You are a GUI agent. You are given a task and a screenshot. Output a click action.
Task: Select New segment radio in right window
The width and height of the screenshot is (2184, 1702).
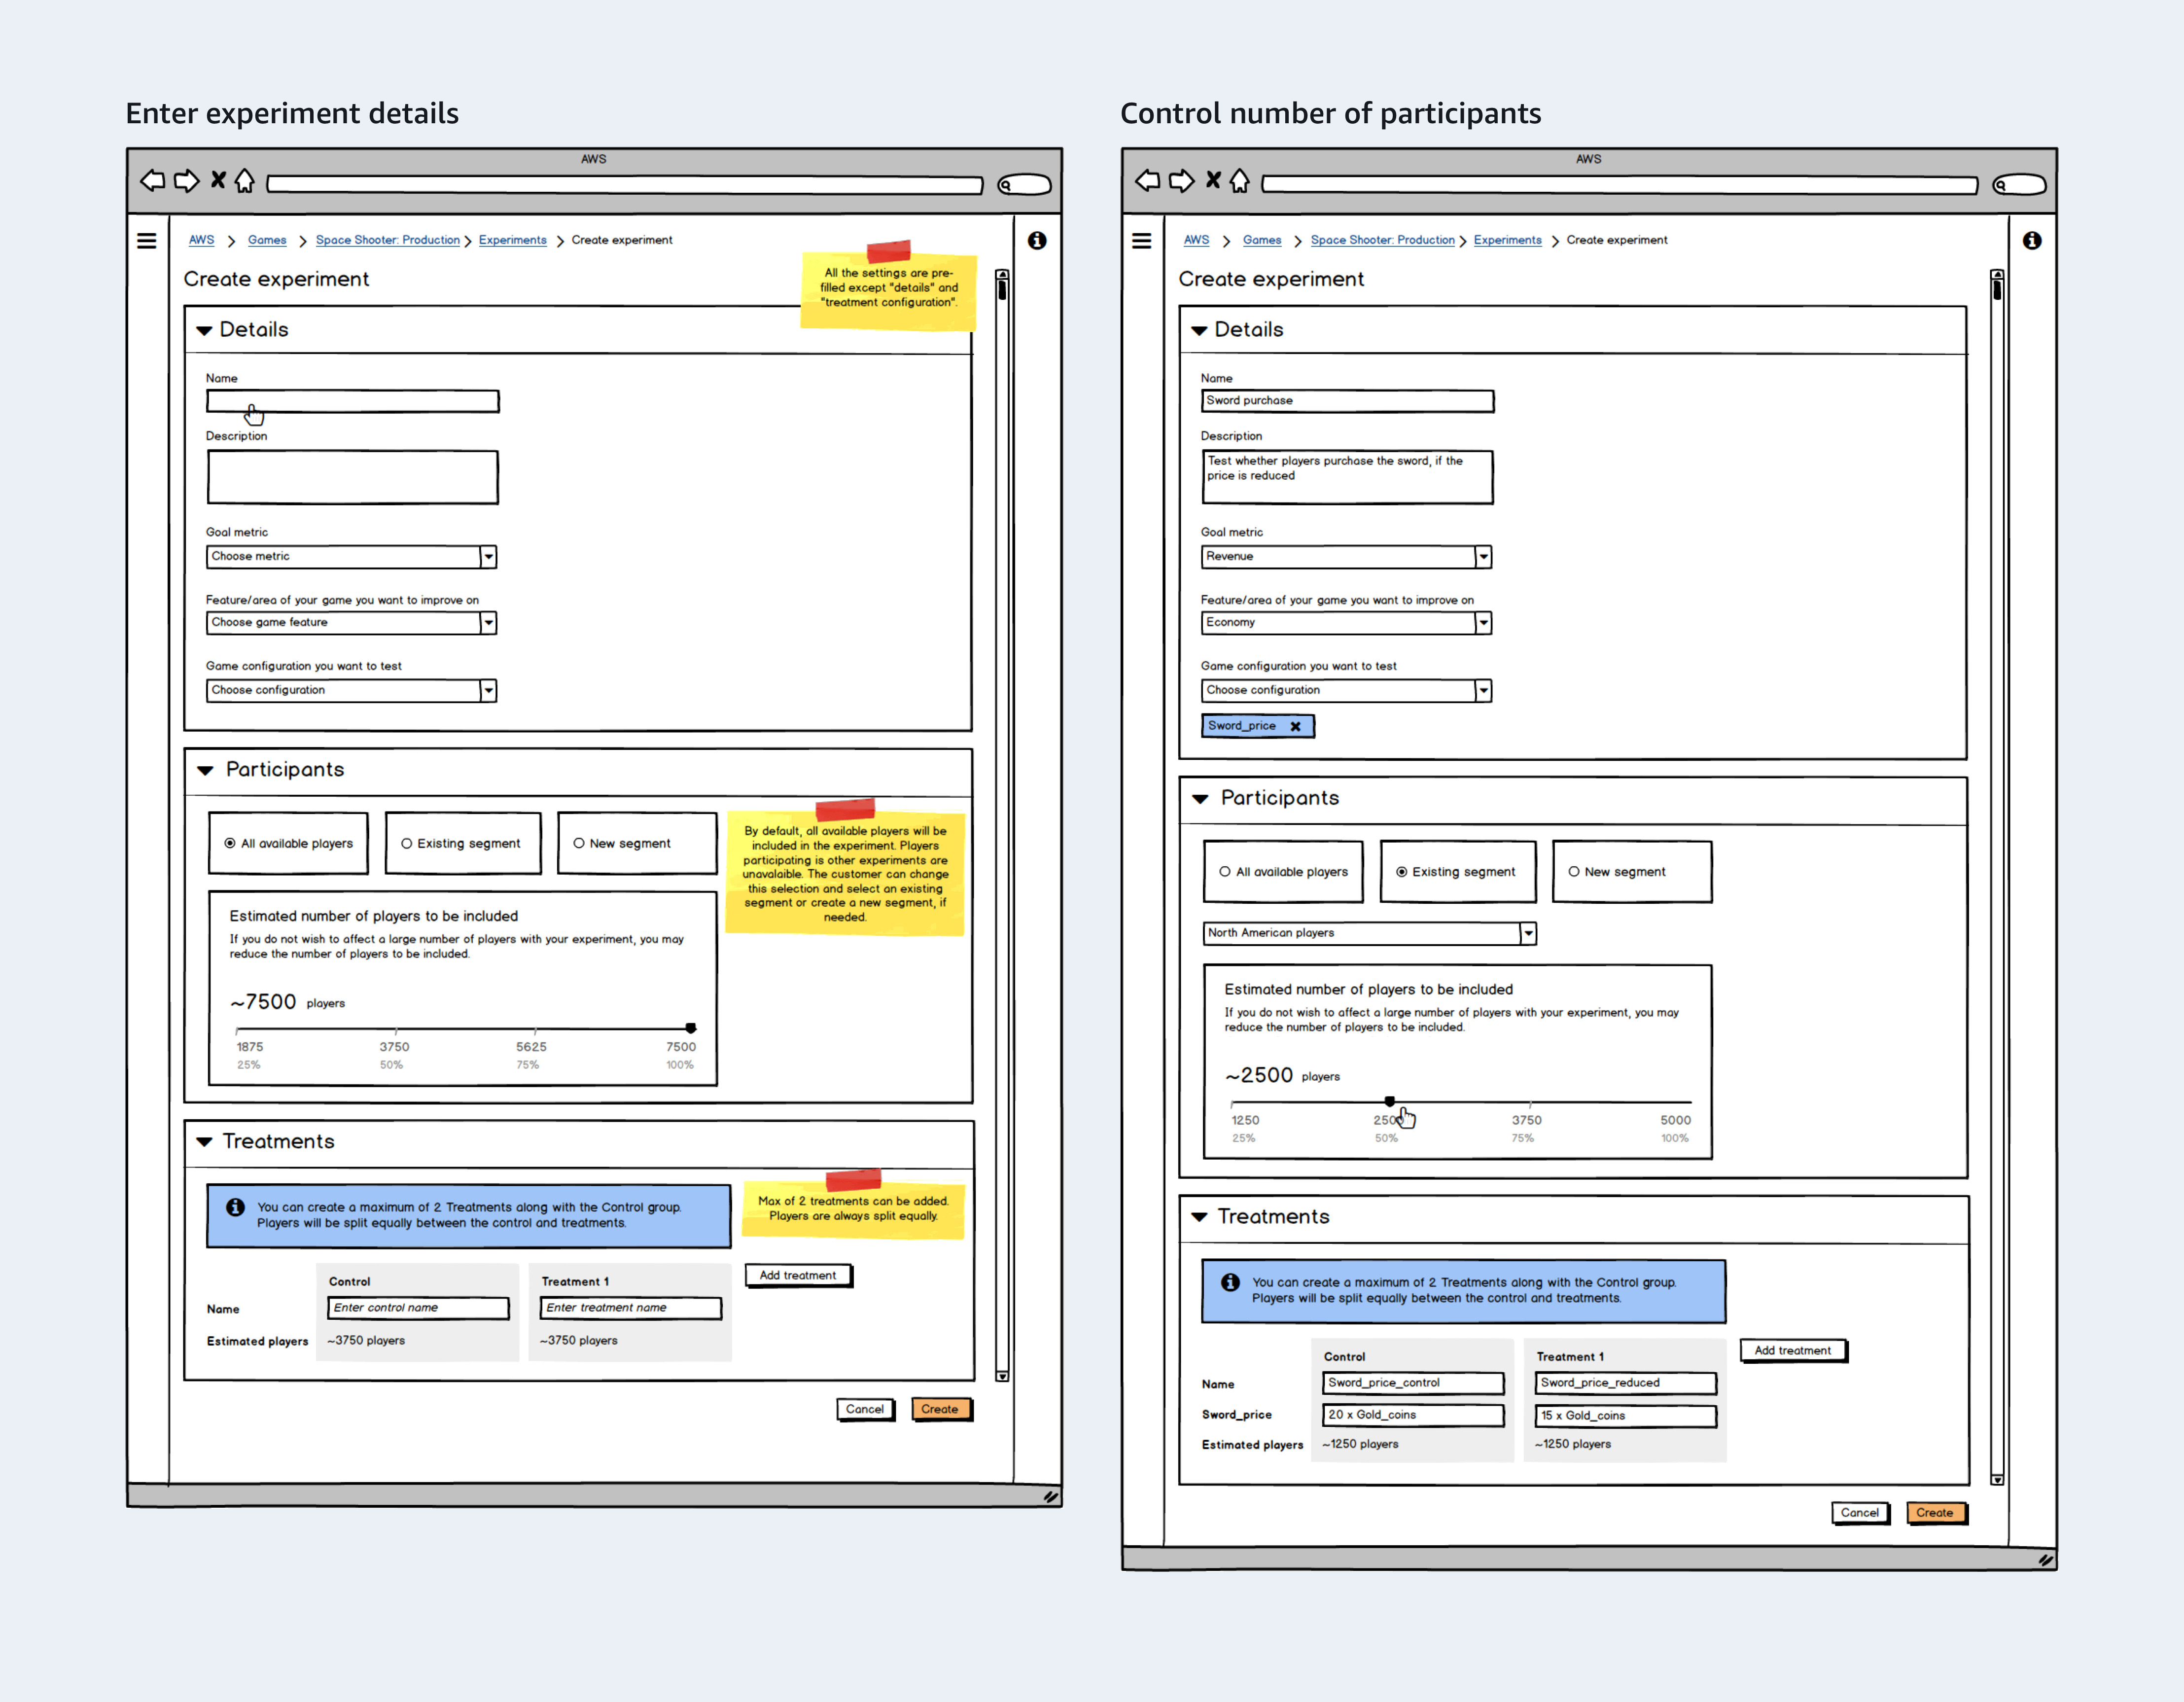[1574, 872]
